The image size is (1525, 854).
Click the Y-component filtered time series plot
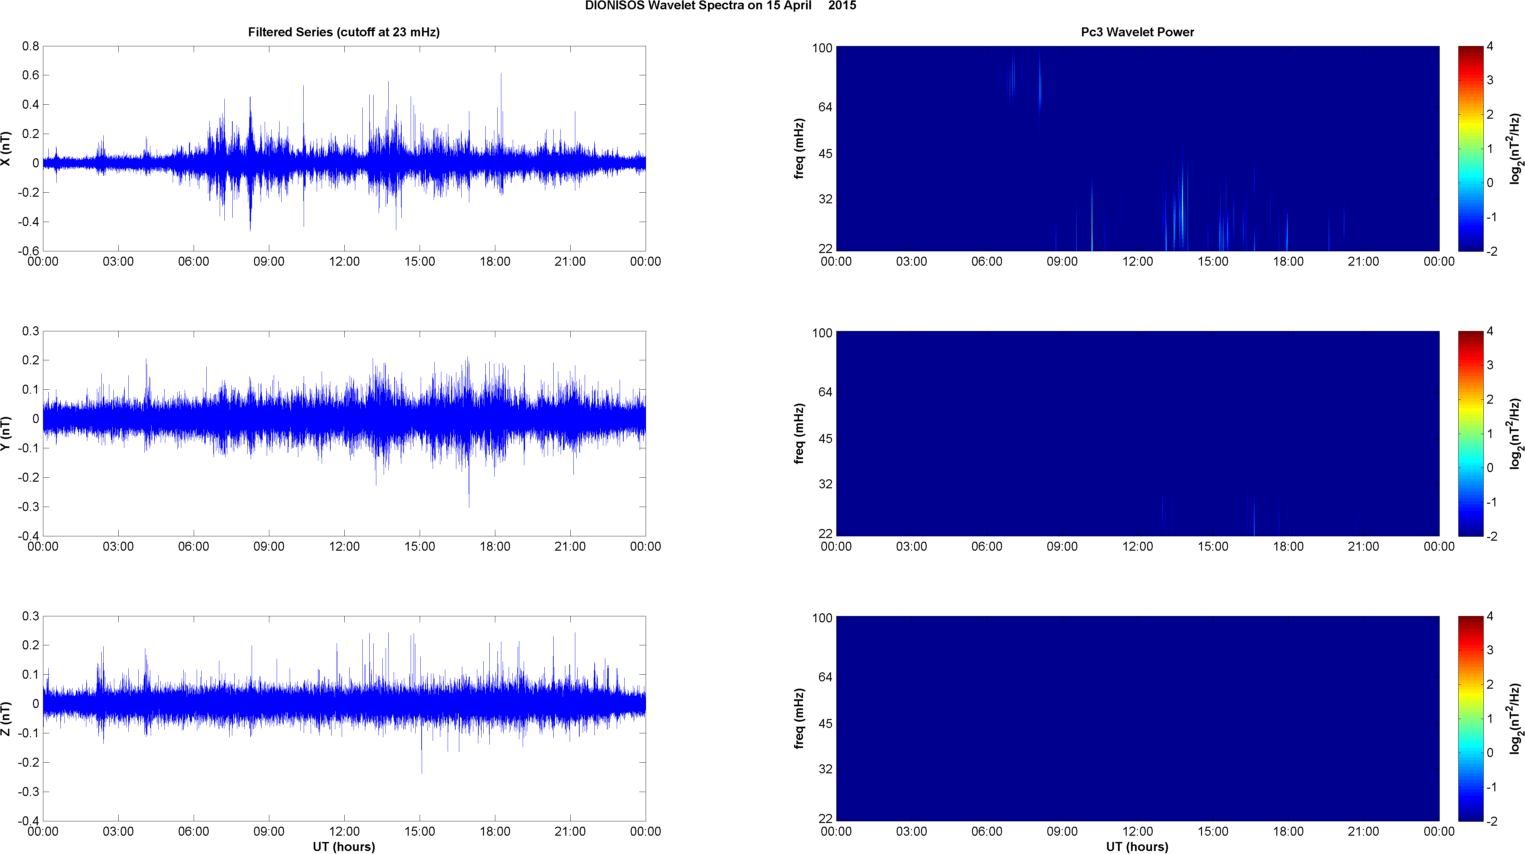click(x=344, y=433)
